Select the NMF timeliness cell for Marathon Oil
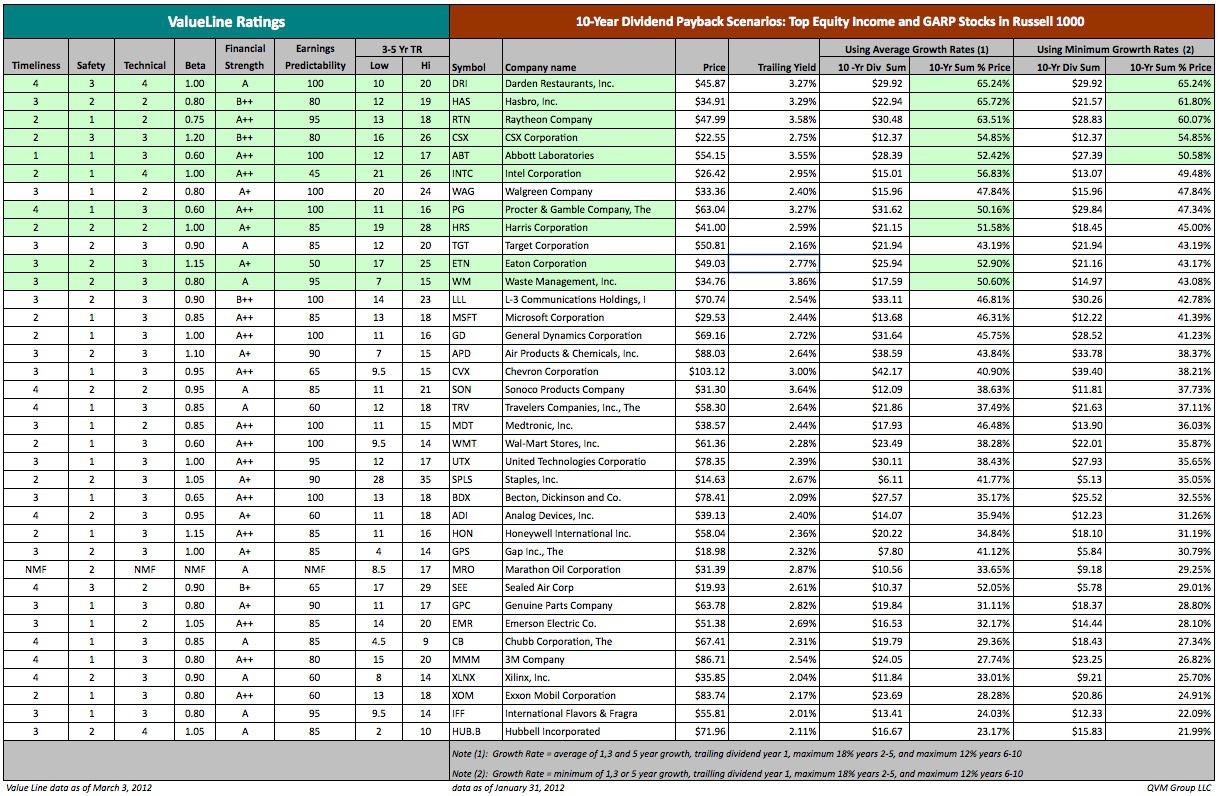The width and height of the screenshot is (1220, 796). coord(36,570)
